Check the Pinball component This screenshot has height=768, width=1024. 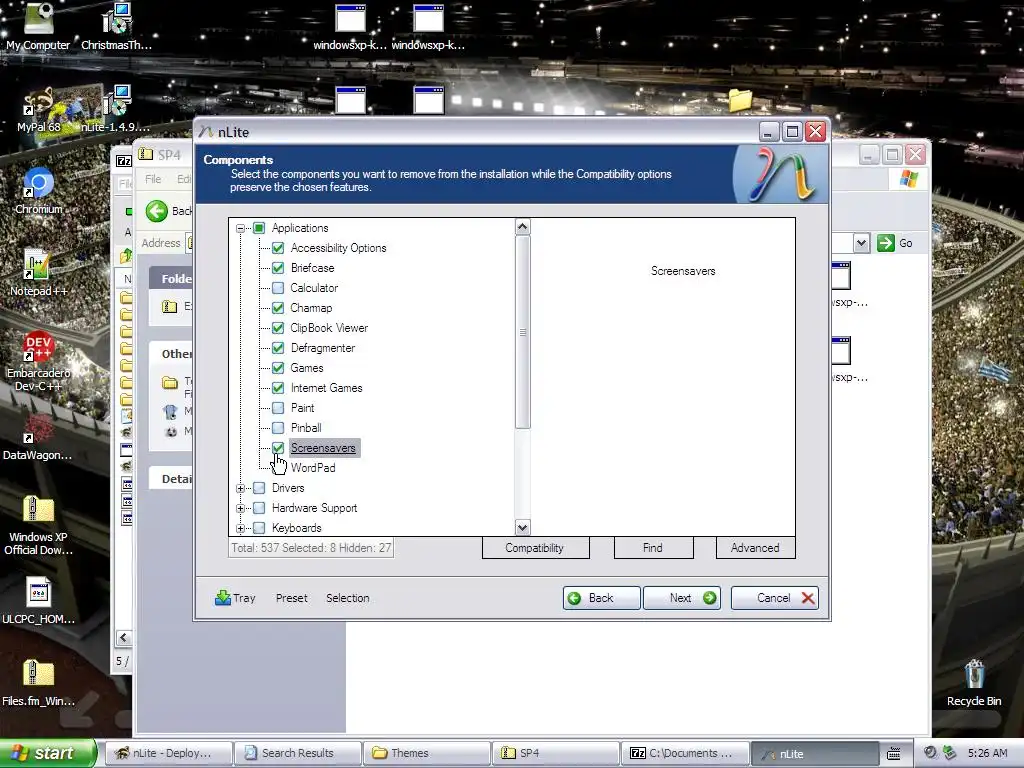tap(278, 428)
